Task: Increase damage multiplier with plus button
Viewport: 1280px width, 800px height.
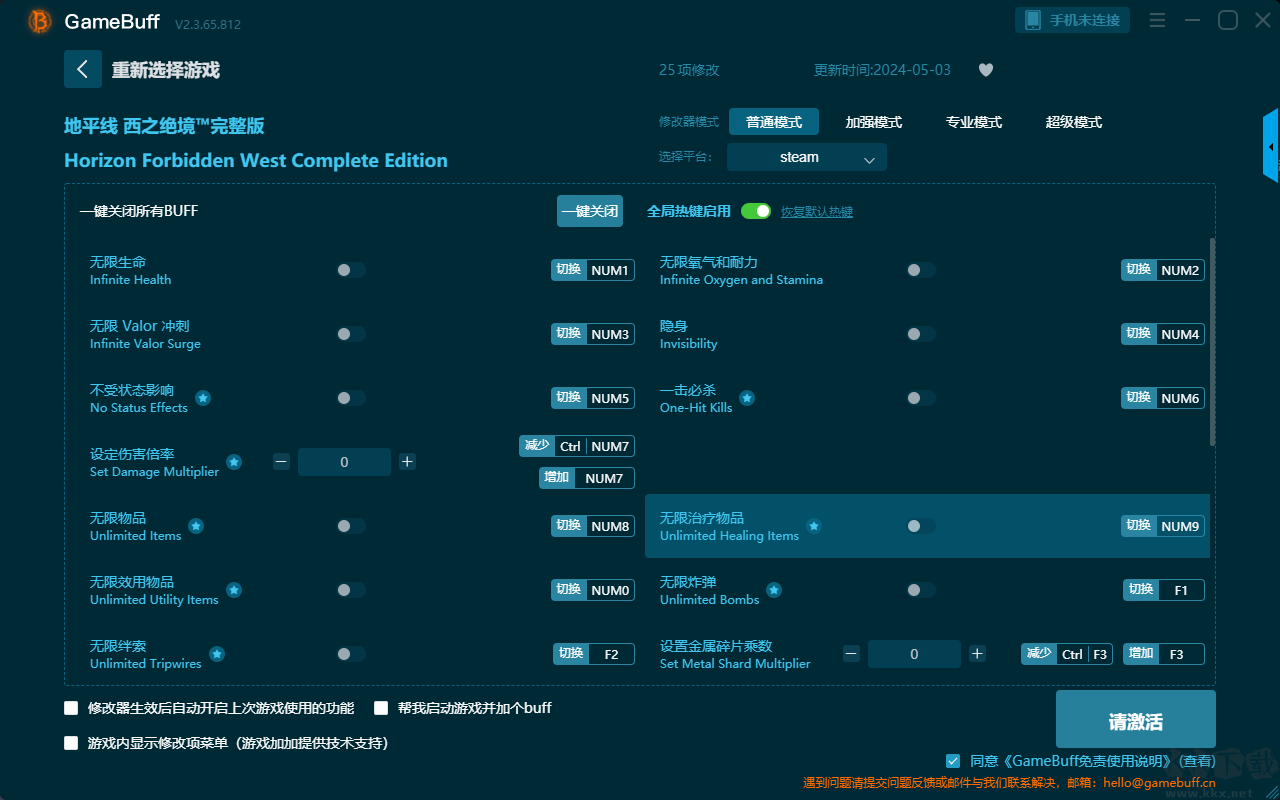Action: point(407,462)
